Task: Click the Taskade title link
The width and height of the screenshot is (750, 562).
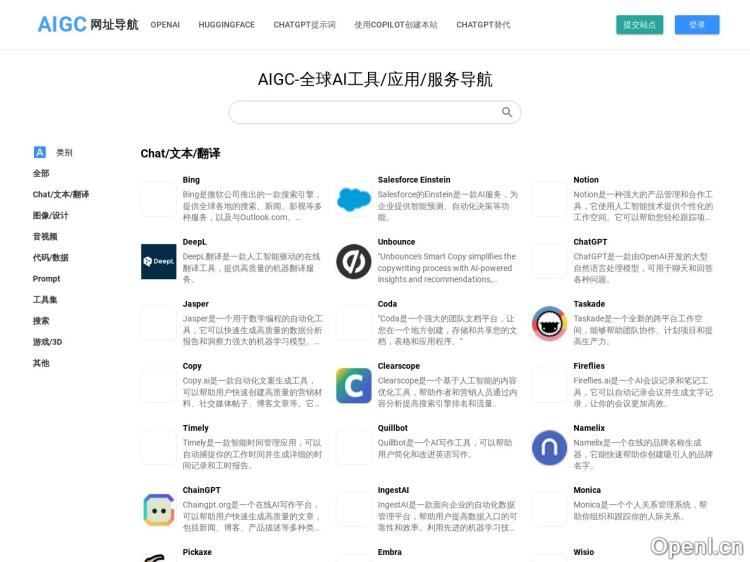Action: pos(589,304)
